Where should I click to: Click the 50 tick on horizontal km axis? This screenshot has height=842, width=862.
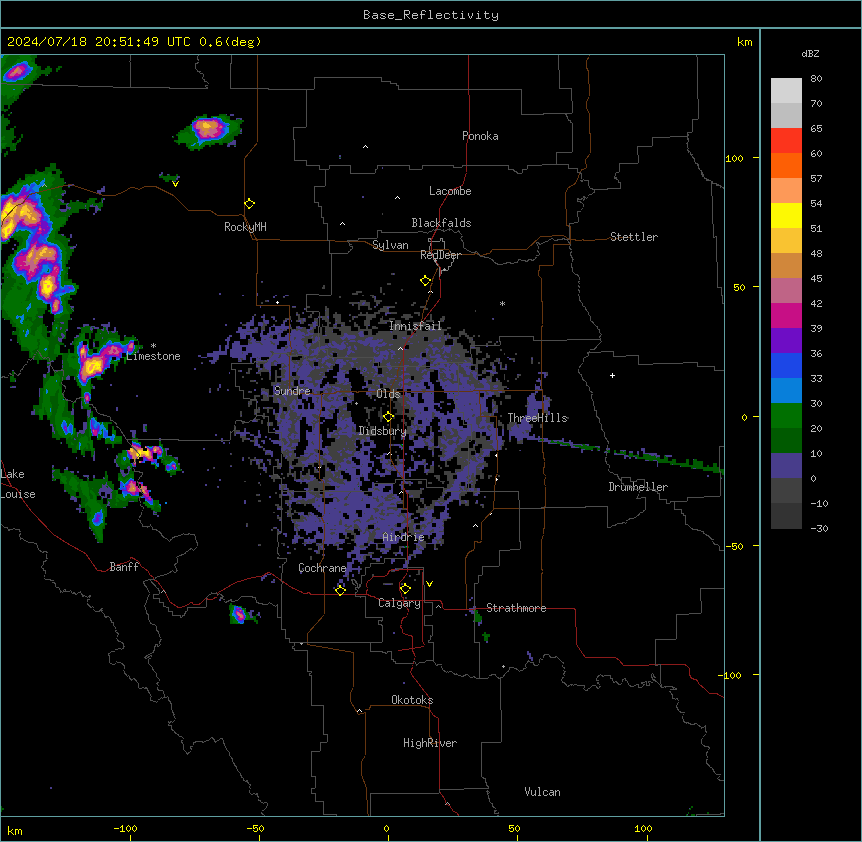click(514, 828)
